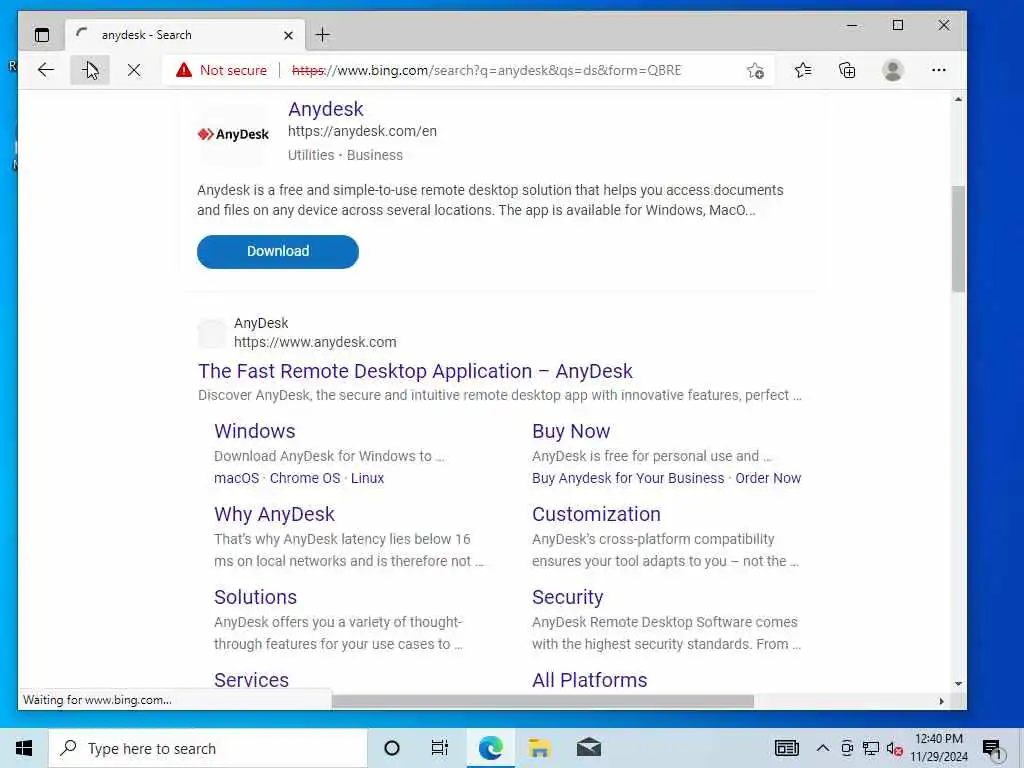Open the Chrome OS link
The height and width of the screenshot is (768, 1024).
305,478
